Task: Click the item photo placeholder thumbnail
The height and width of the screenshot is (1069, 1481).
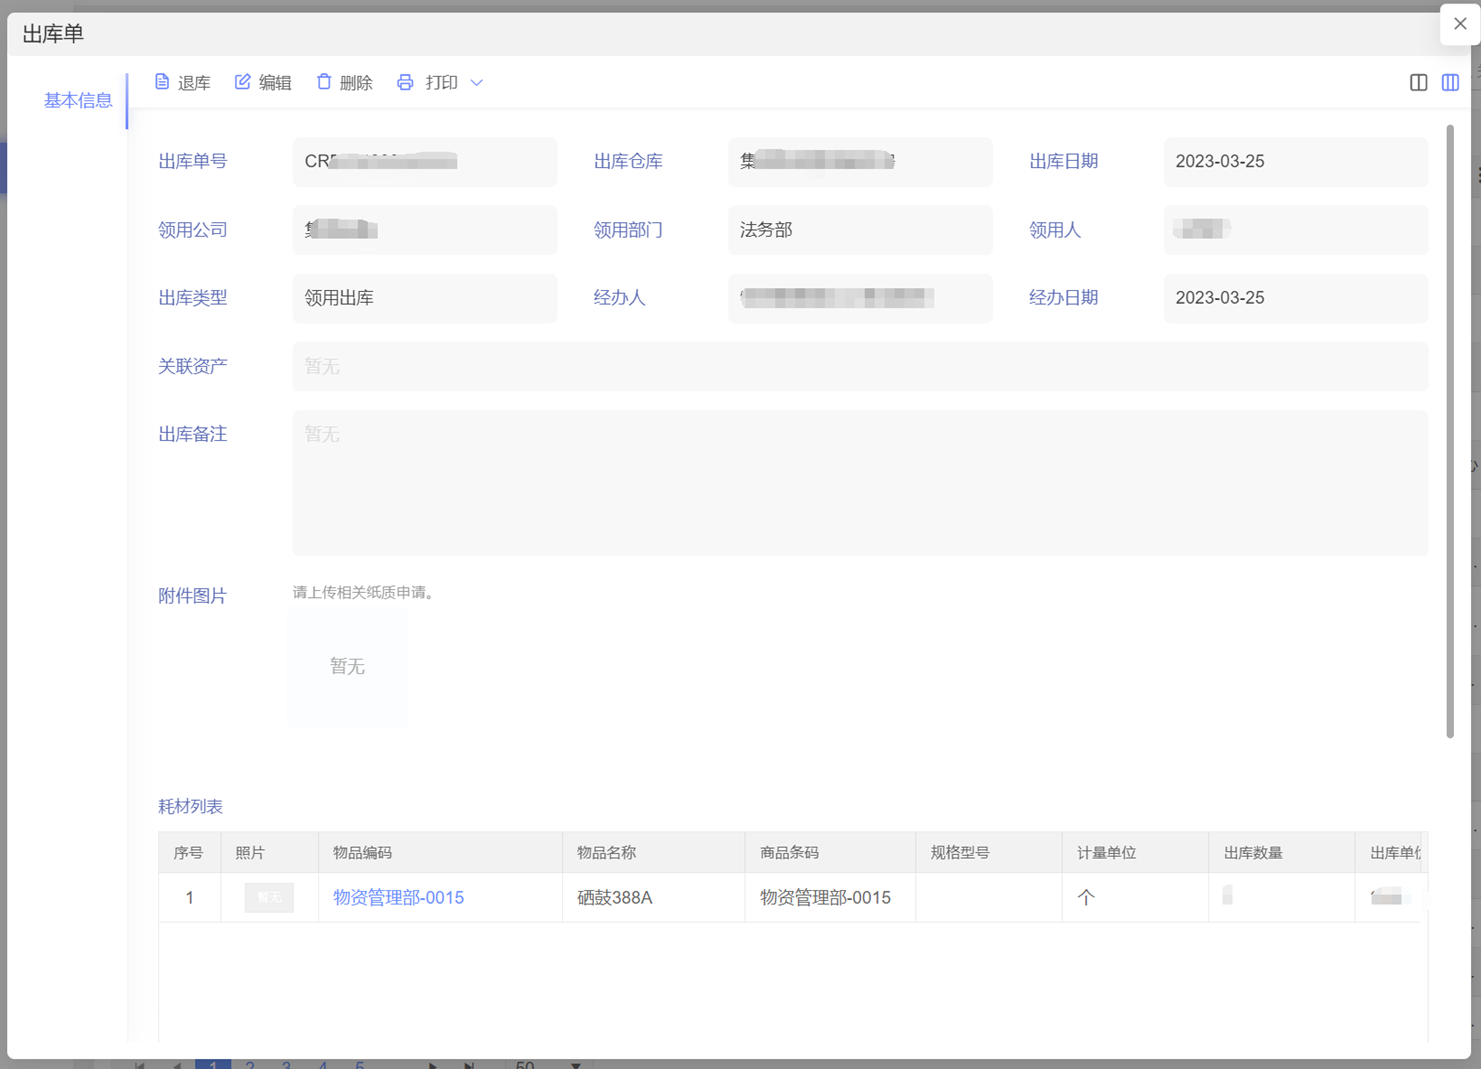Action: (269, 898)
